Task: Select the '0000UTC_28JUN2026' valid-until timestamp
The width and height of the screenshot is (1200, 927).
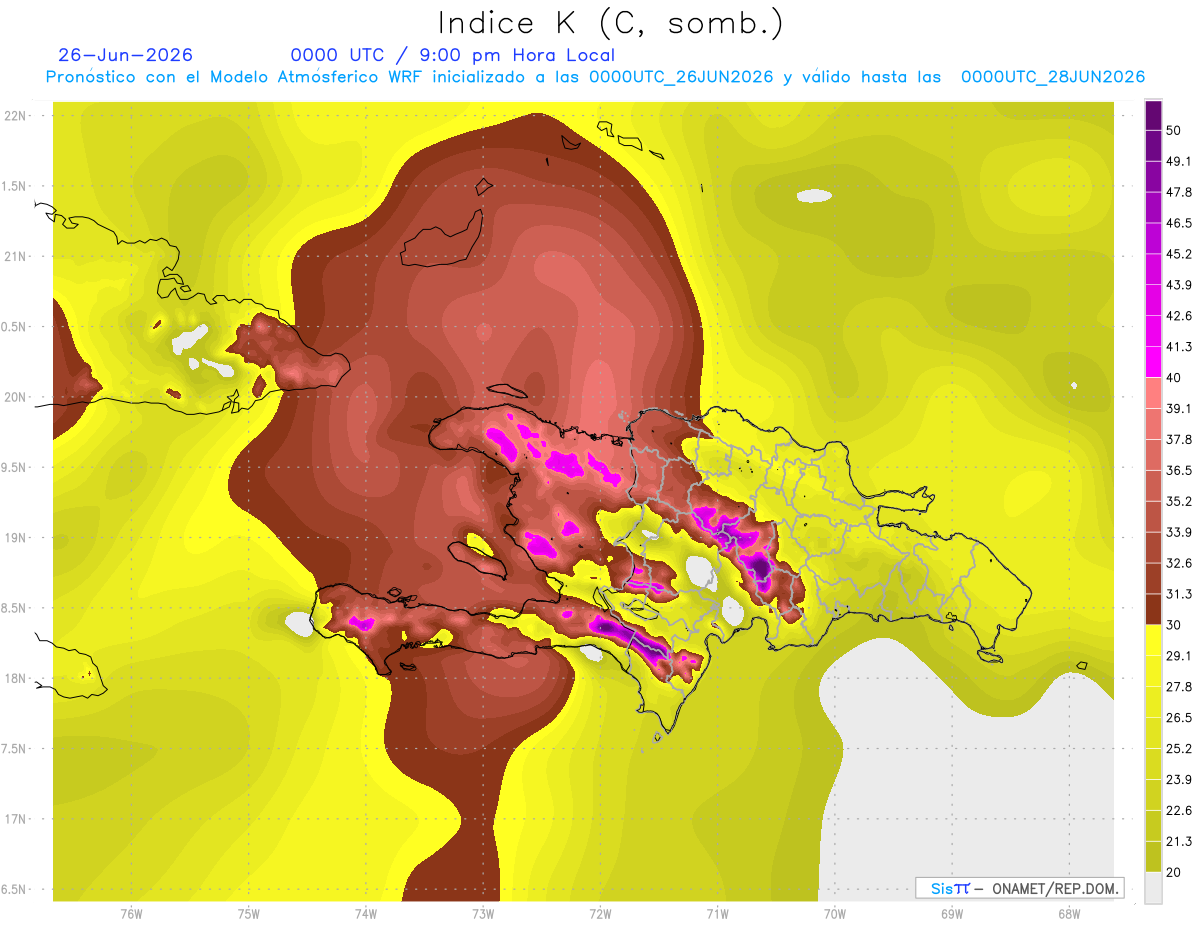Action: click(1053, 77)
